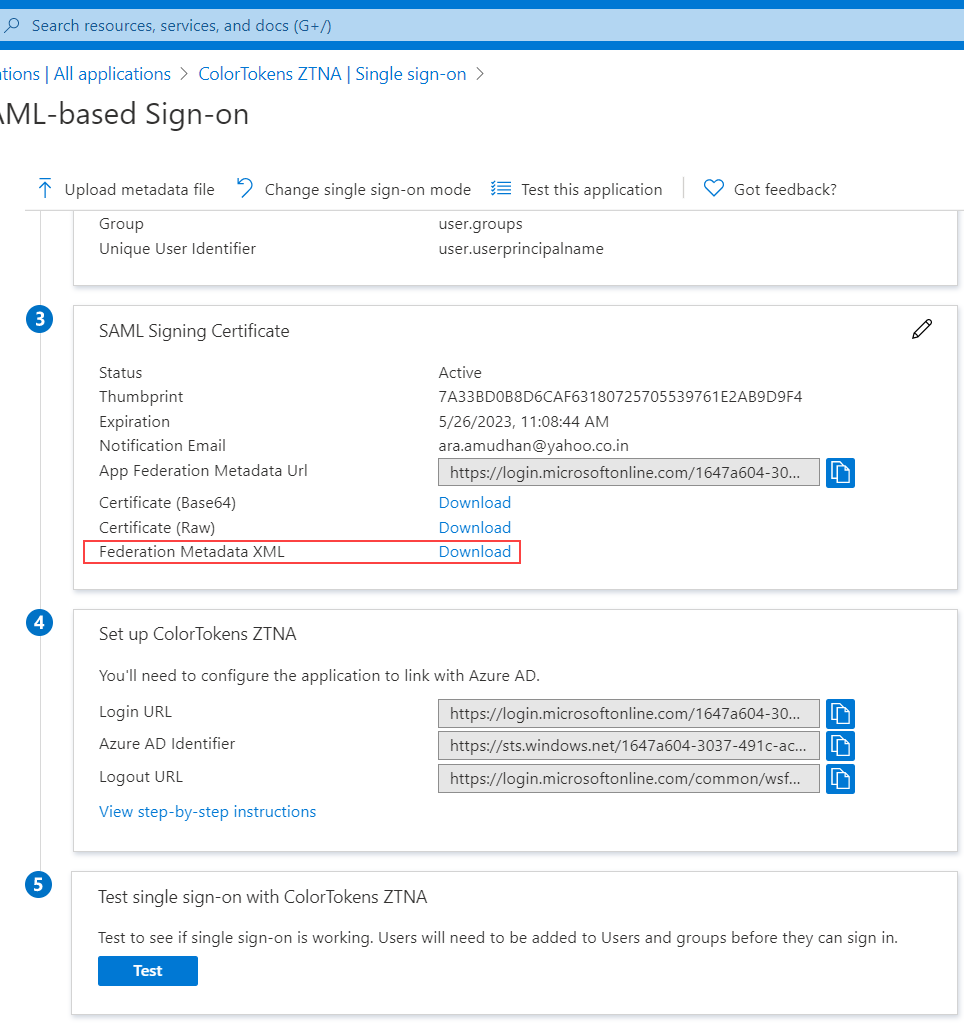Click the App Federation Metadata Url field

[628, 472]
